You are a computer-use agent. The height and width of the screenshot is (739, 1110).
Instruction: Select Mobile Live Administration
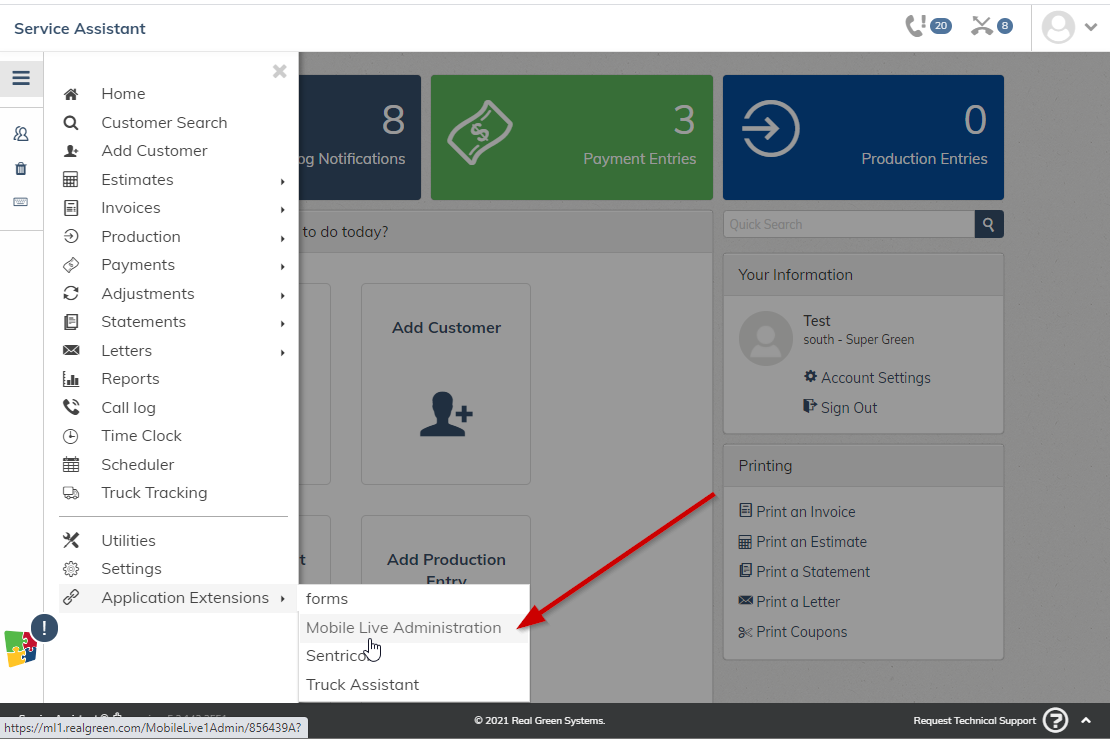pos(404,628)
